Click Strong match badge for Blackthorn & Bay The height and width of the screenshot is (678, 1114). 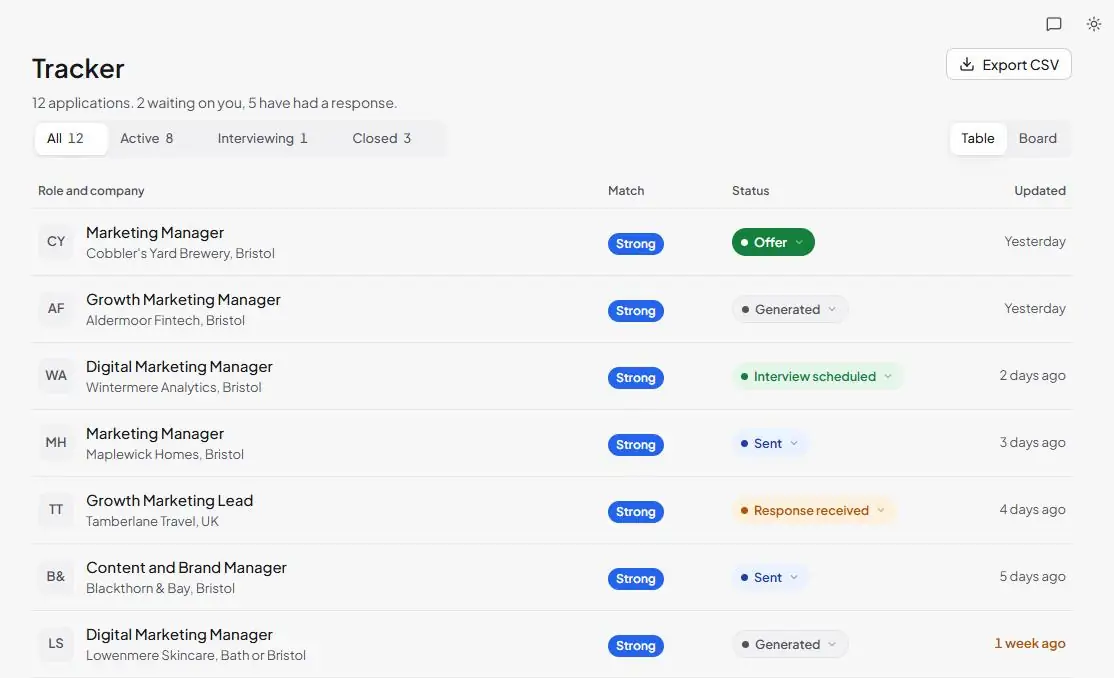pos(635,579)
